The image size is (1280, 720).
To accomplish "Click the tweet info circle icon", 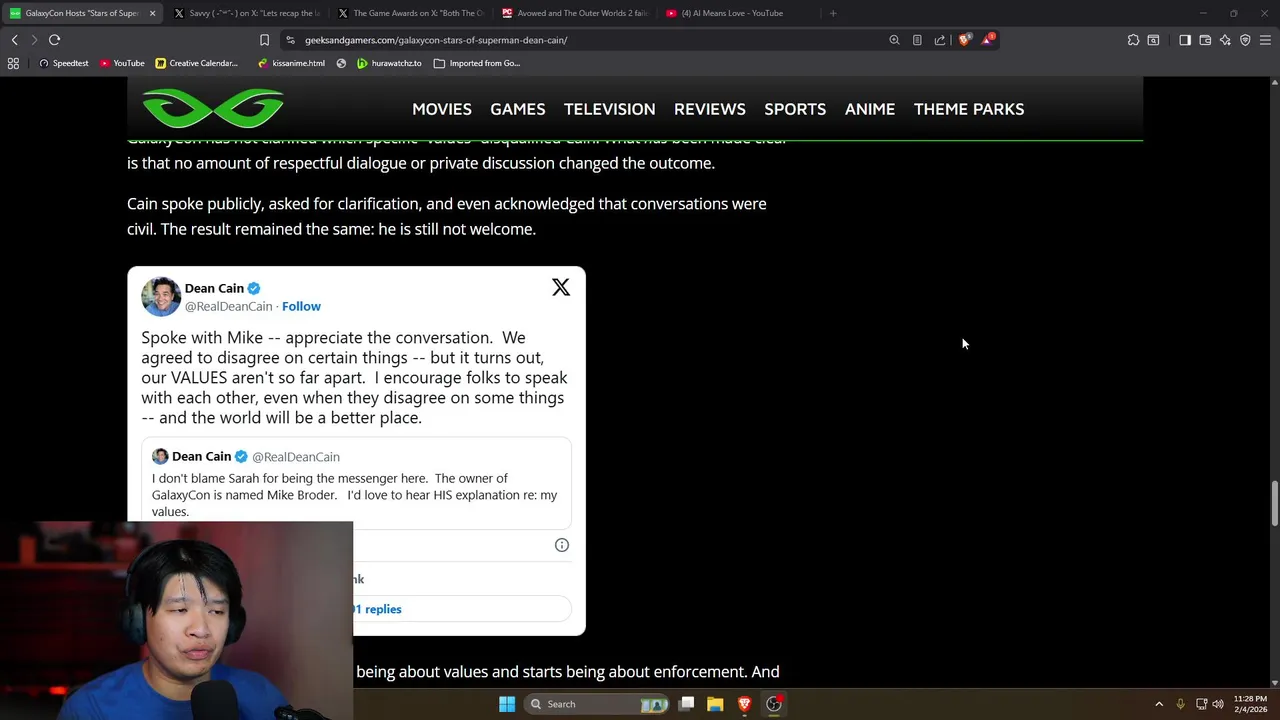I will click(562, 545).
